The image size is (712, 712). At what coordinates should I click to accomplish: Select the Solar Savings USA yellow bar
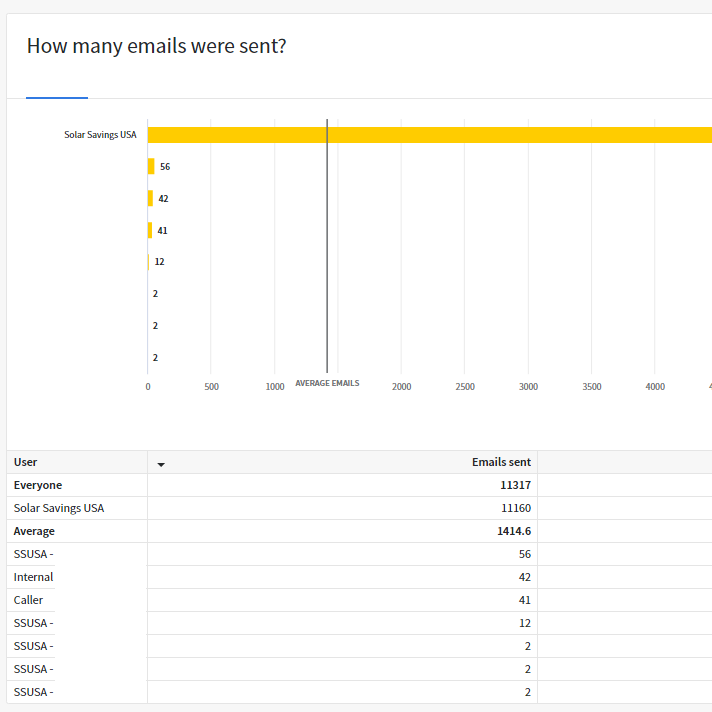coord(430,135)
